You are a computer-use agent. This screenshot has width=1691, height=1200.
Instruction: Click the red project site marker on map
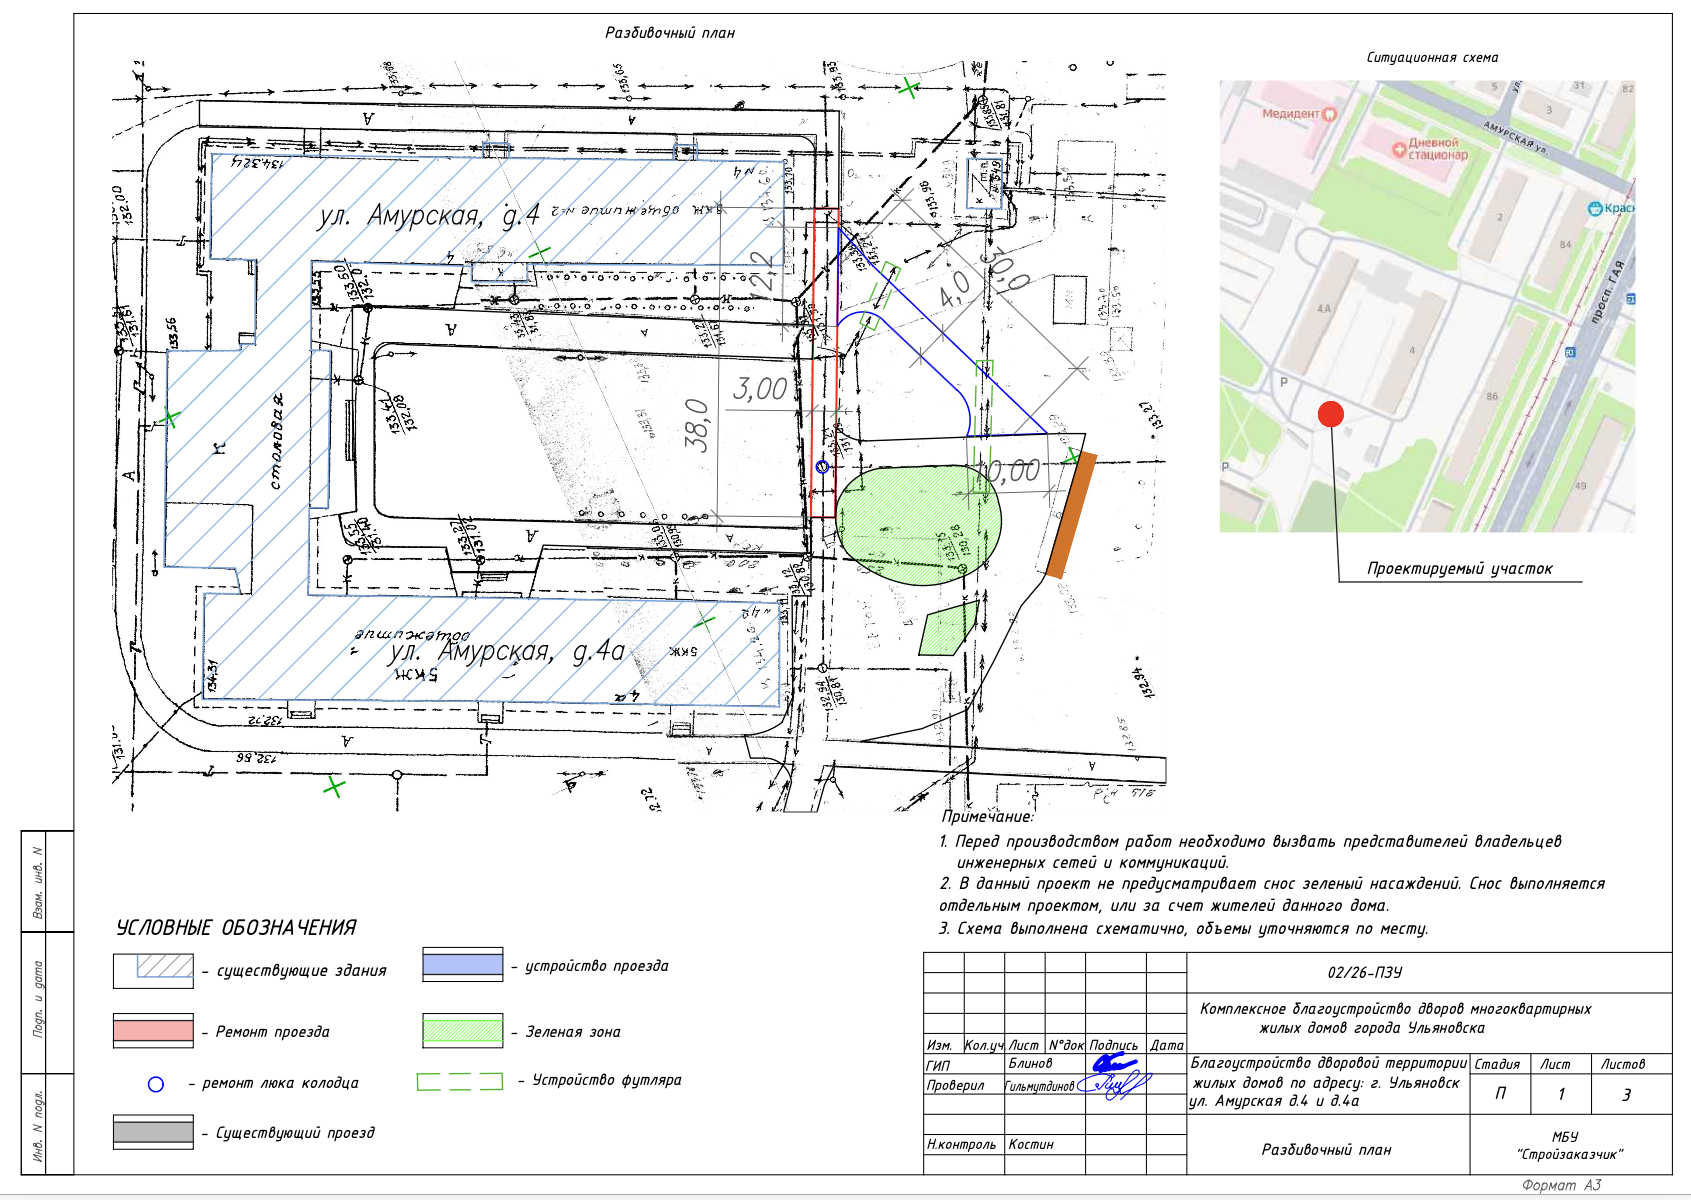[x=1330, y=414]
